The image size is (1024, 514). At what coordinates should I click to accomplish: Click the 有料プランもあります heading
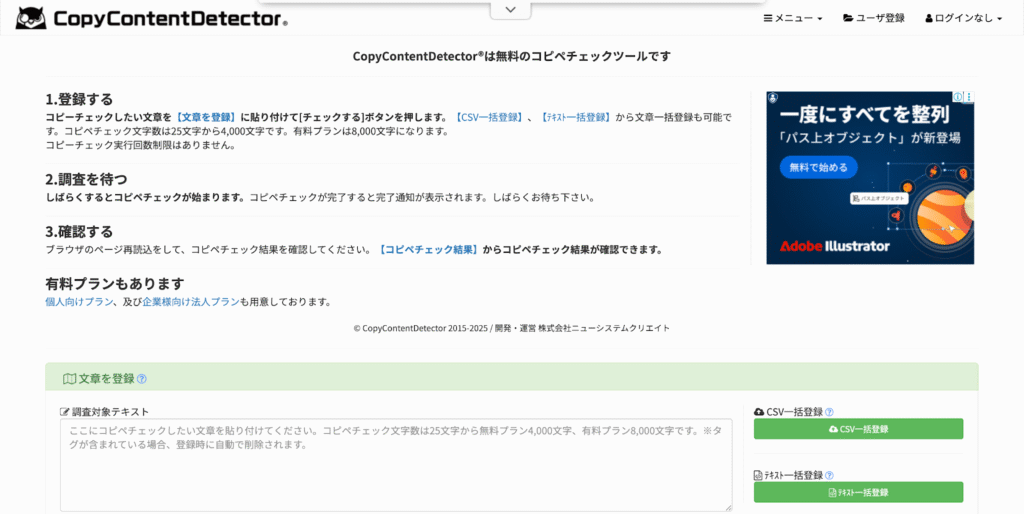click(x=115, y=284)
